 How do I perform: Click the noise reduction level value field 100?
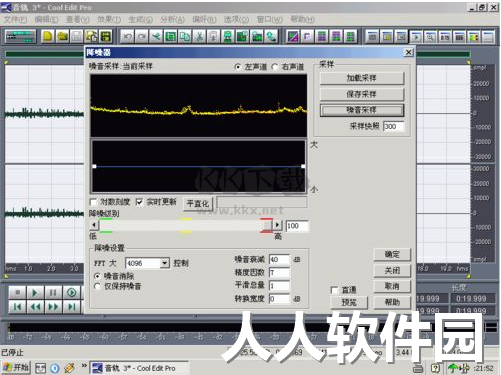297,226
